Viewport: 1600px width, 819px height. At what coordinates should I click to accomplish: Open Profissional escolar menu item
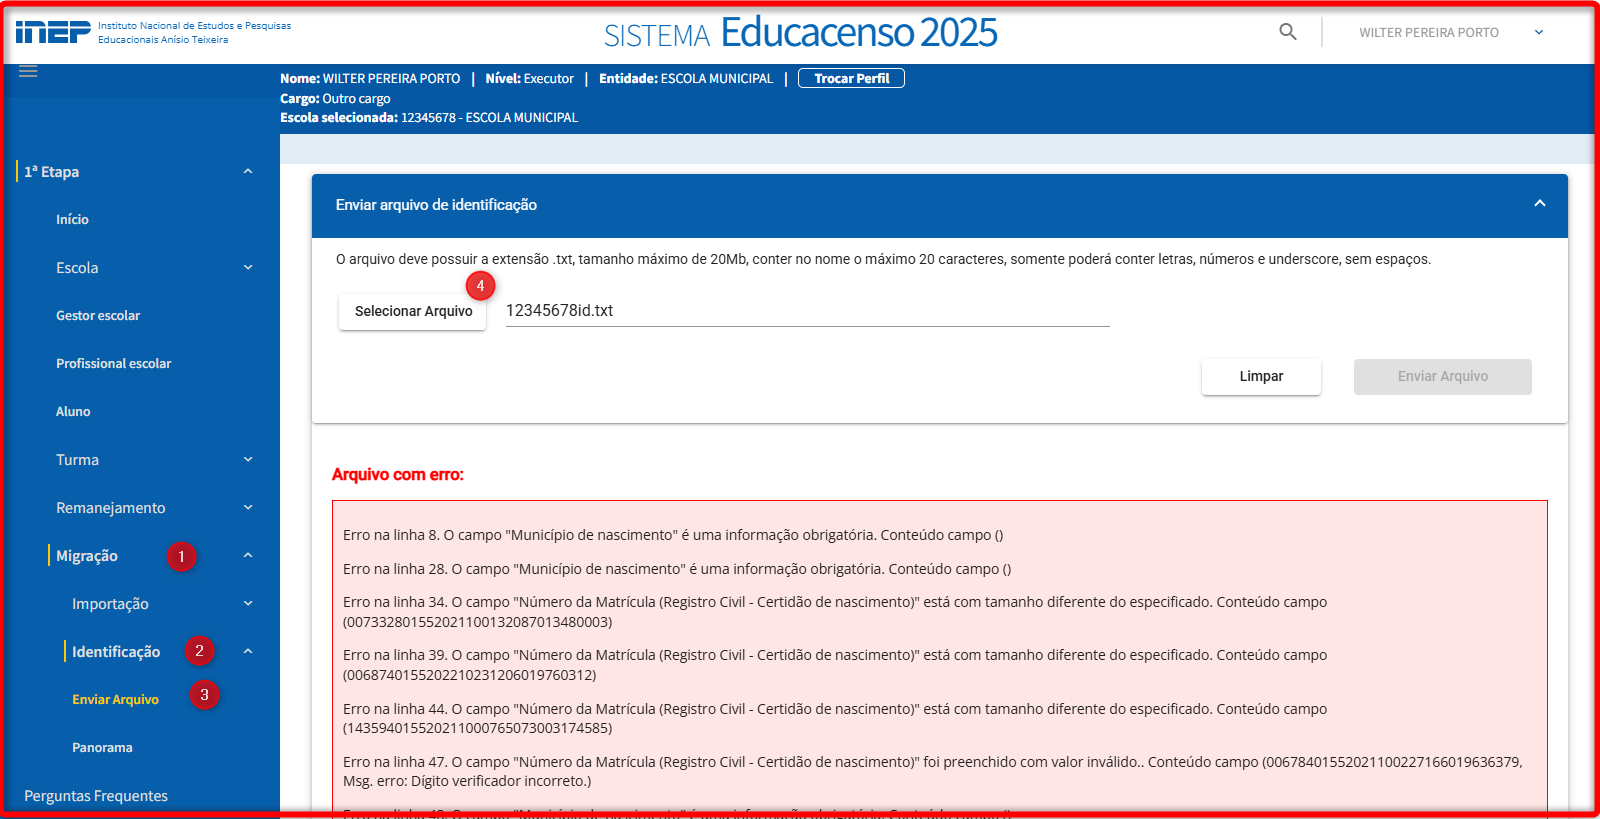(x=114, y=364)
